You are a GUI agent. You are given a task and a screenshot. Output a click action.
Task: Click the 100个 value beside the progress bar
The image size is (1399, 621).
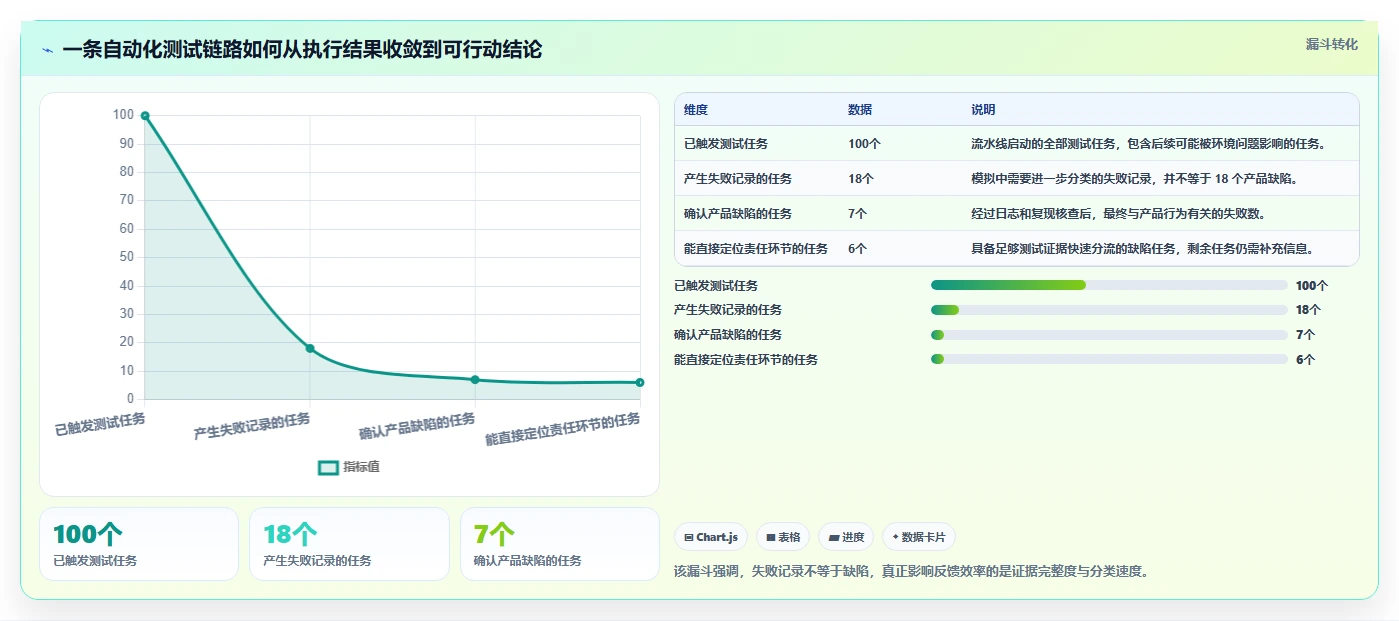coord(1312,286)
